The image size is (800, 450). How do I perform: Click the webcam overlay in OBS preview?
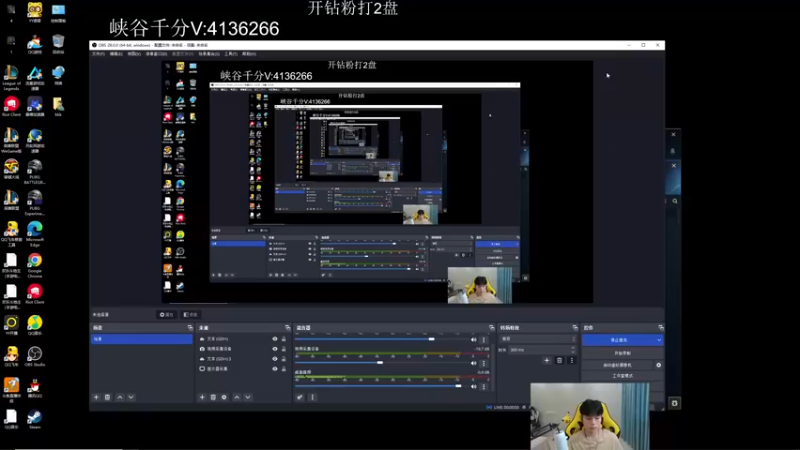pos(480,285)
